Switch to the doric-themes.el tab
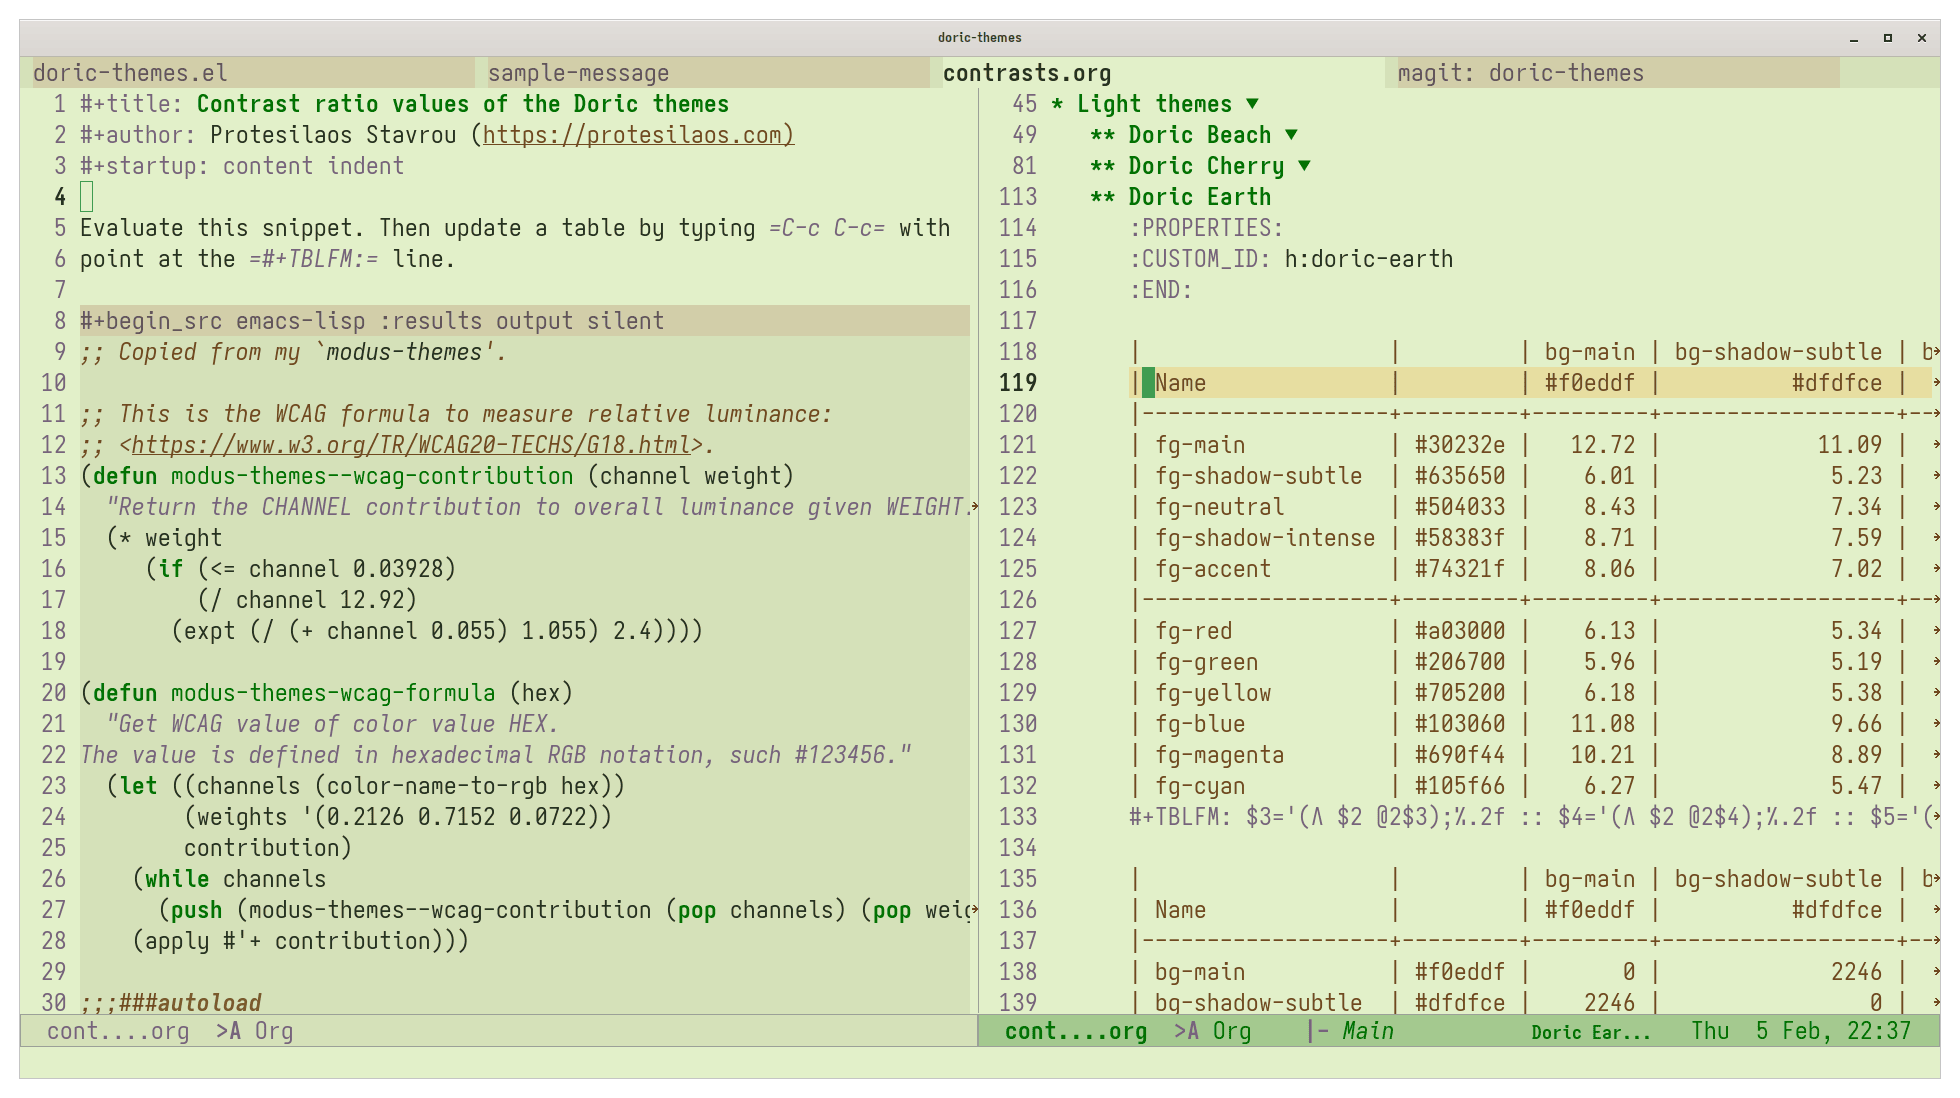This screenshot has height=1098, width=1960. (130, 73)
